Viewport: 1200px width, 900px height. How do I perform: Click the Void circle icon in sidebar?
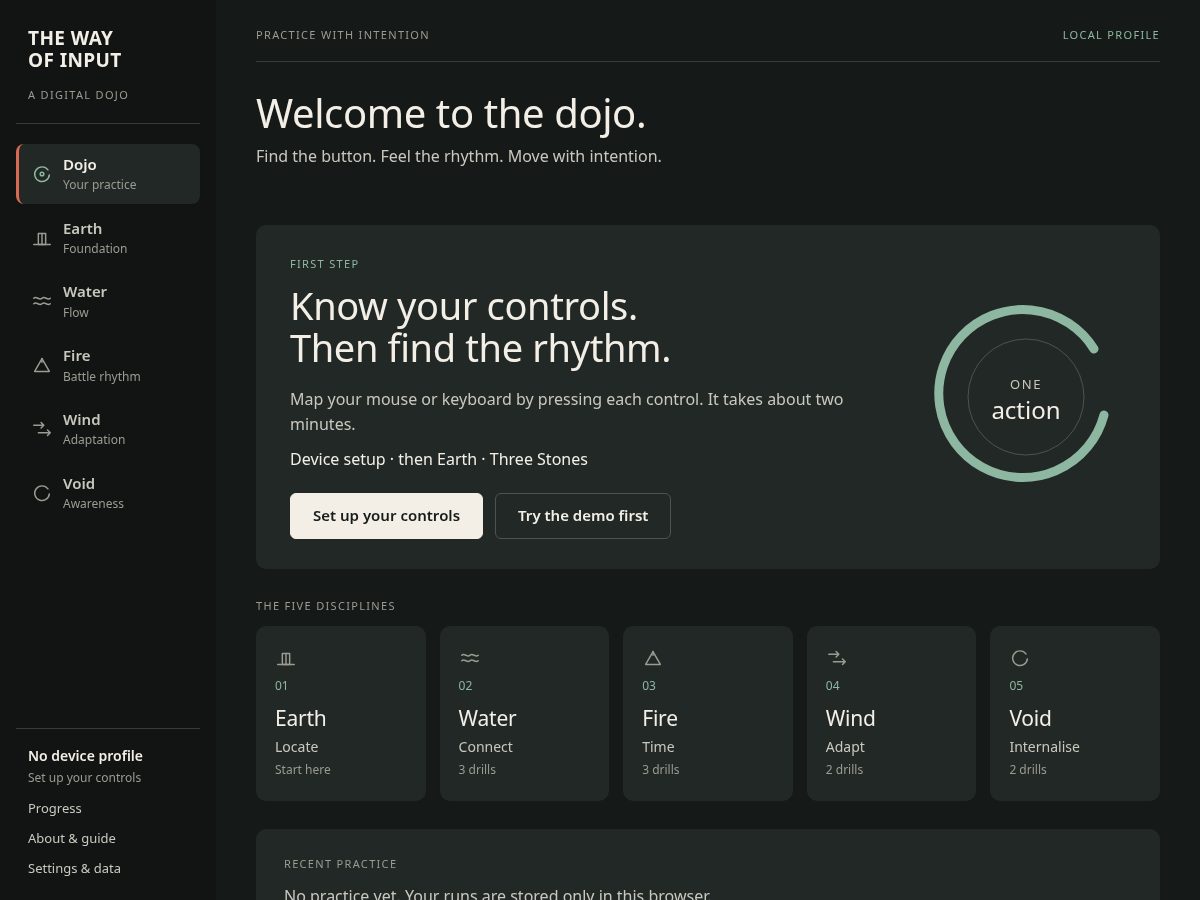click(x=42, y=493)
